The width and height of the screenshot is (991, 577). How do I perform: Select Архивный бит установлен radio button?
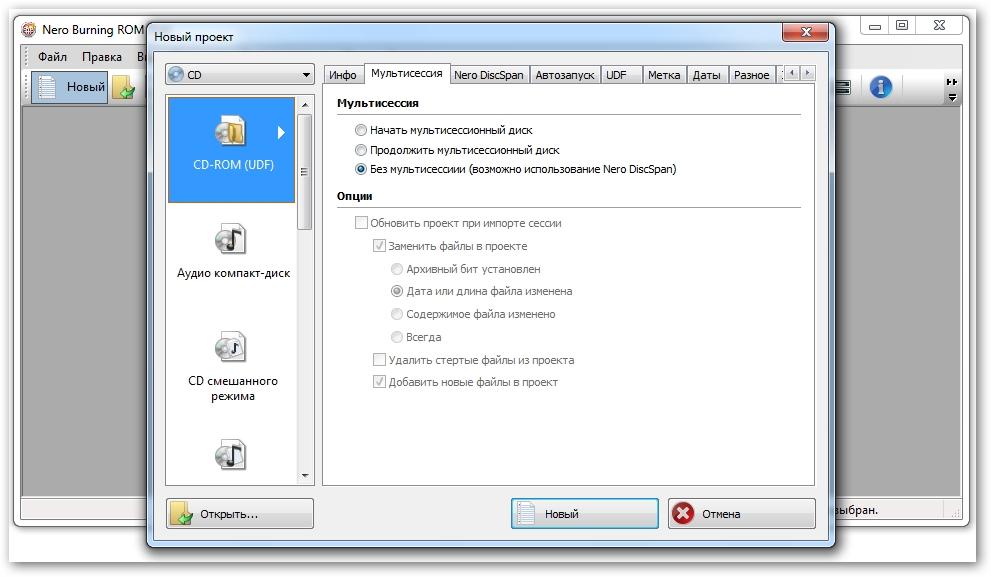tap(397, 269)
